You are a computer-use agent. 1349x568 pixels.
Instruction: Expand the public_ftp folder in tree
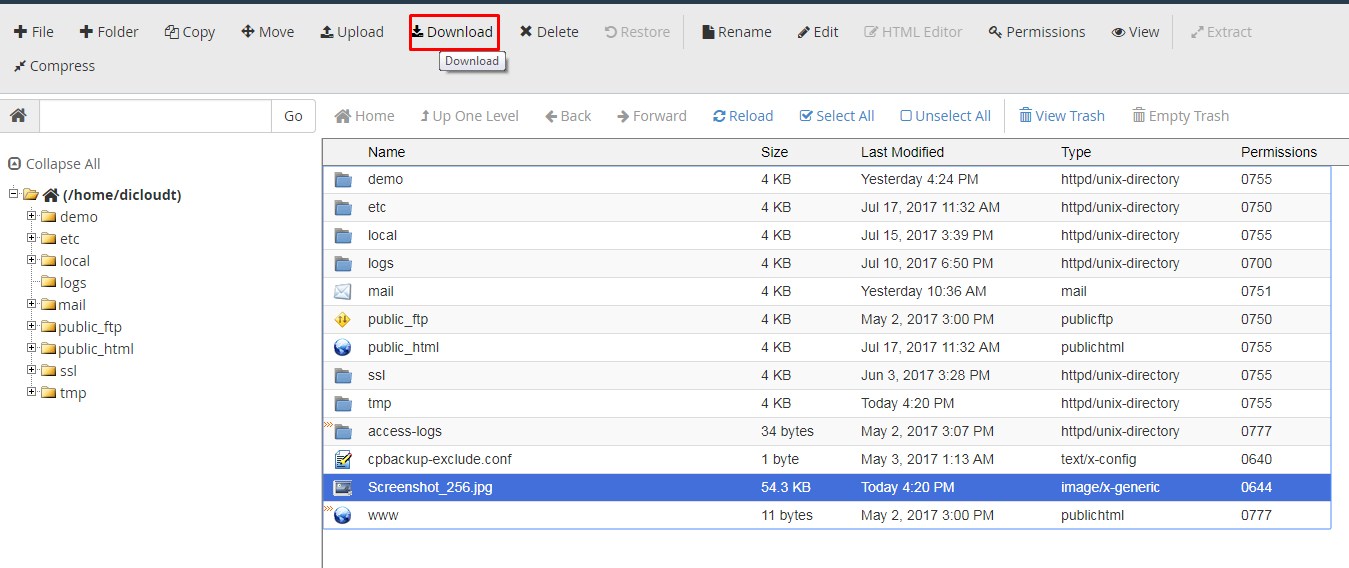tap(32, 326)
